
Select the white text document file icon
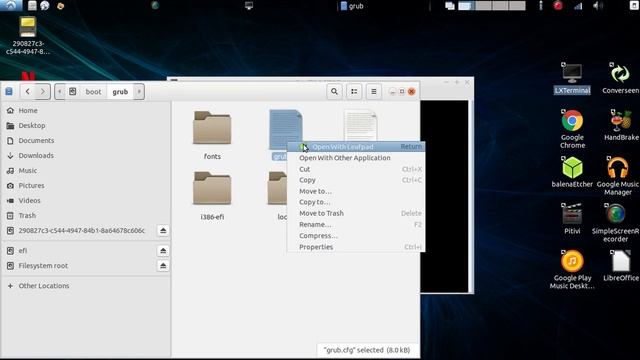(360, 125)
